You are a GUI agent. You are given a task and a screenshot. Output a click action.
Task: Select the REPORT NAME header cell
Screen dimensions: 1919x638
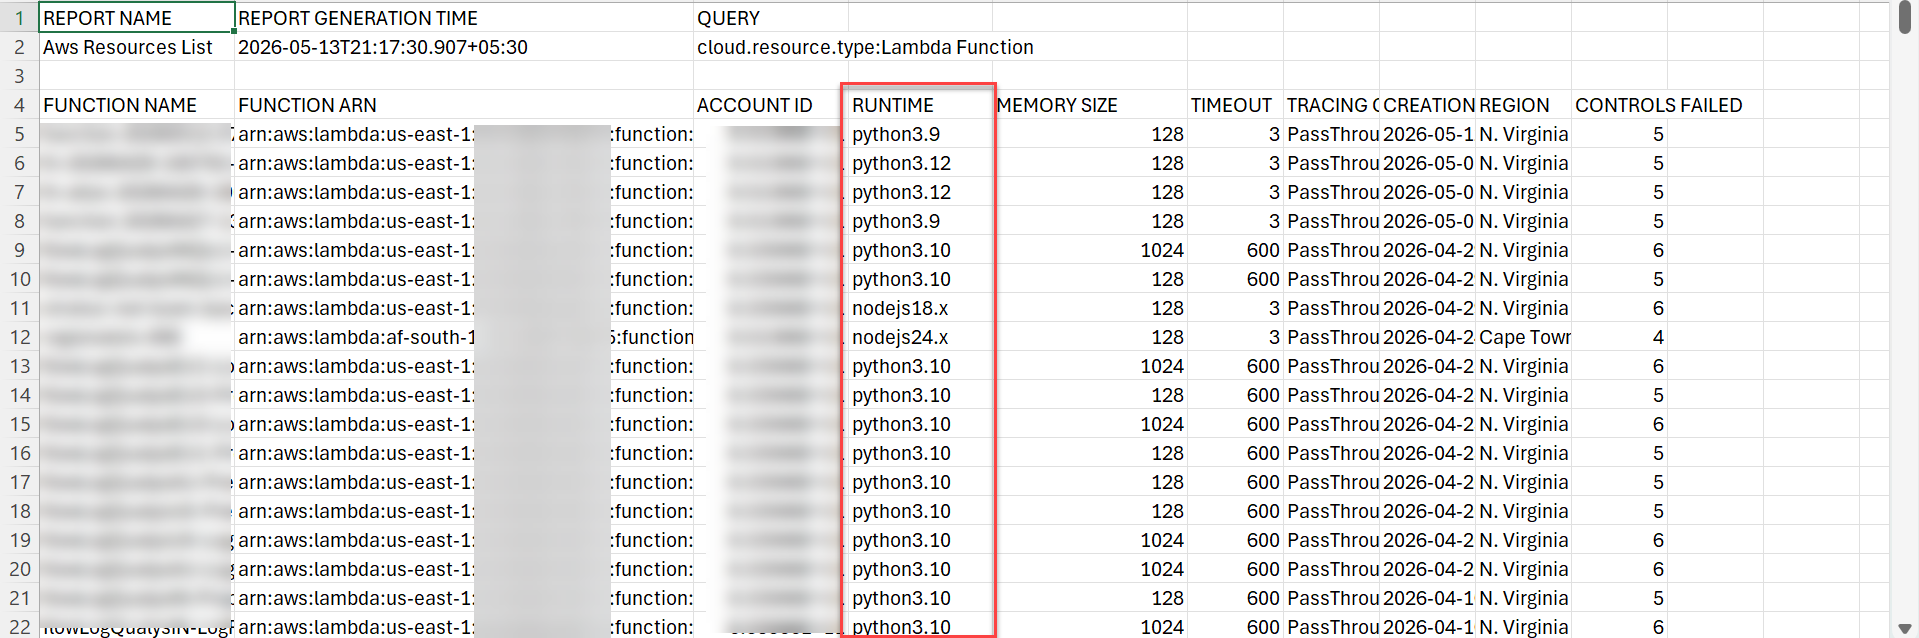[136, 18]
